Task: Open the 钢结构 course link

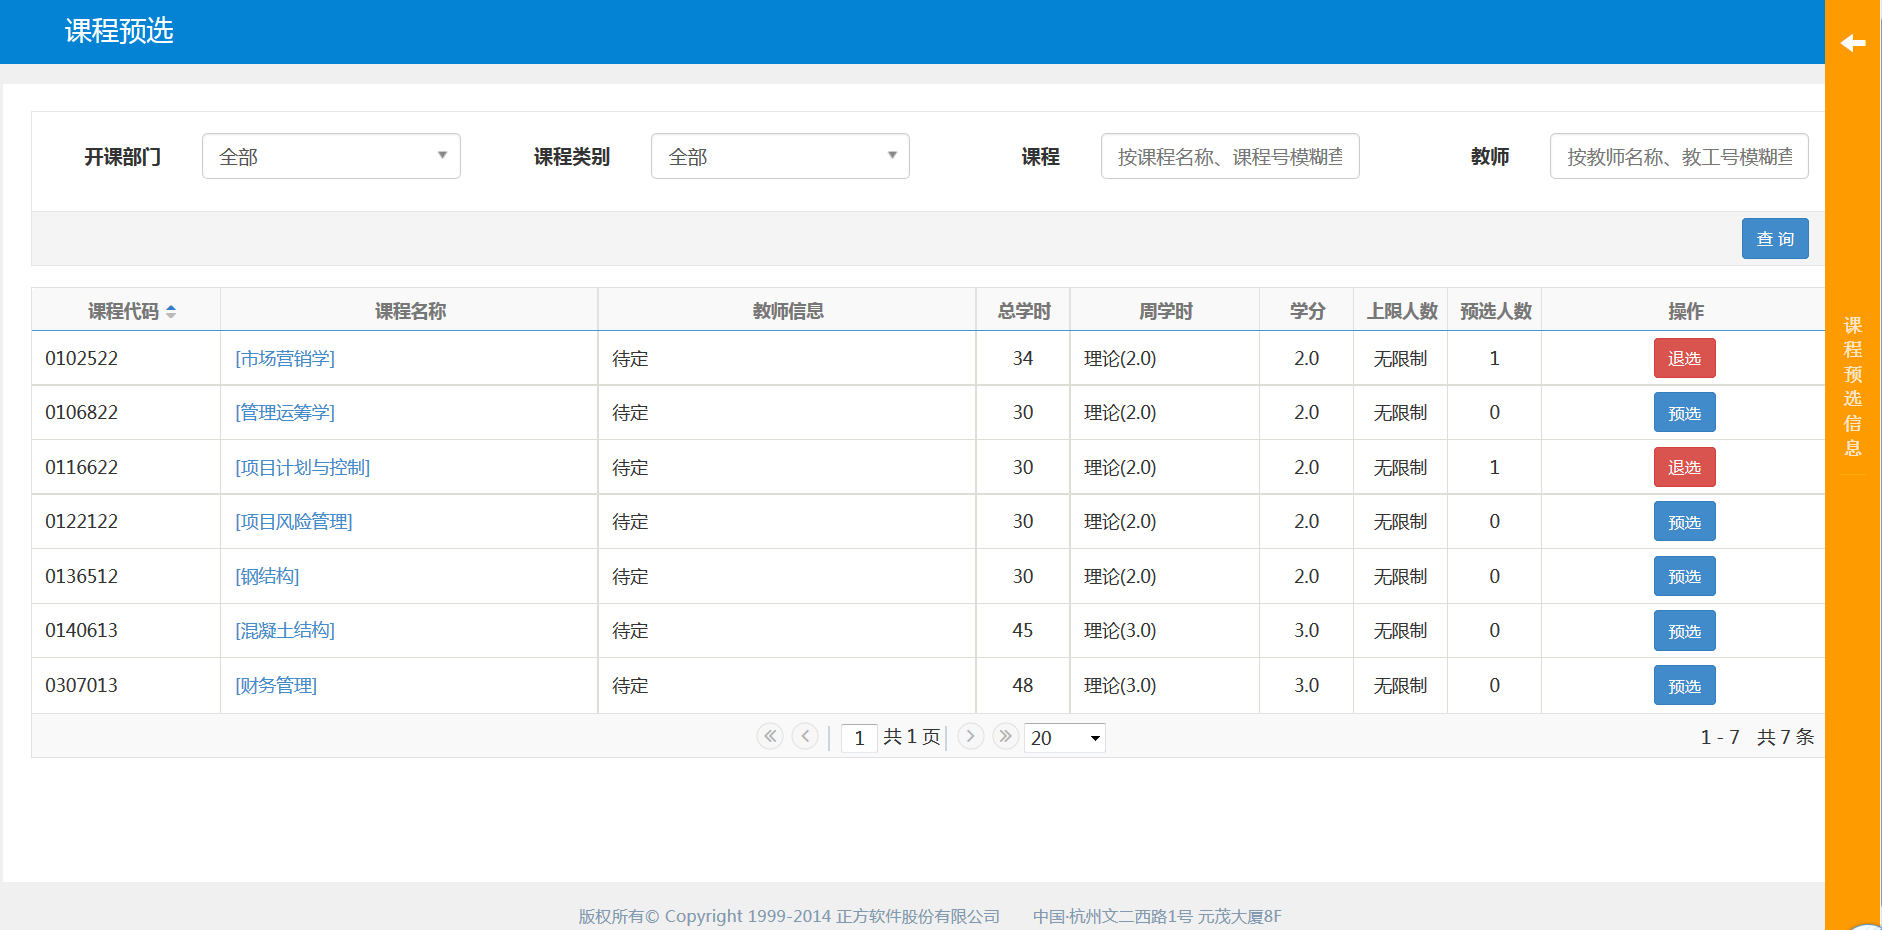Action: [267, 576]
